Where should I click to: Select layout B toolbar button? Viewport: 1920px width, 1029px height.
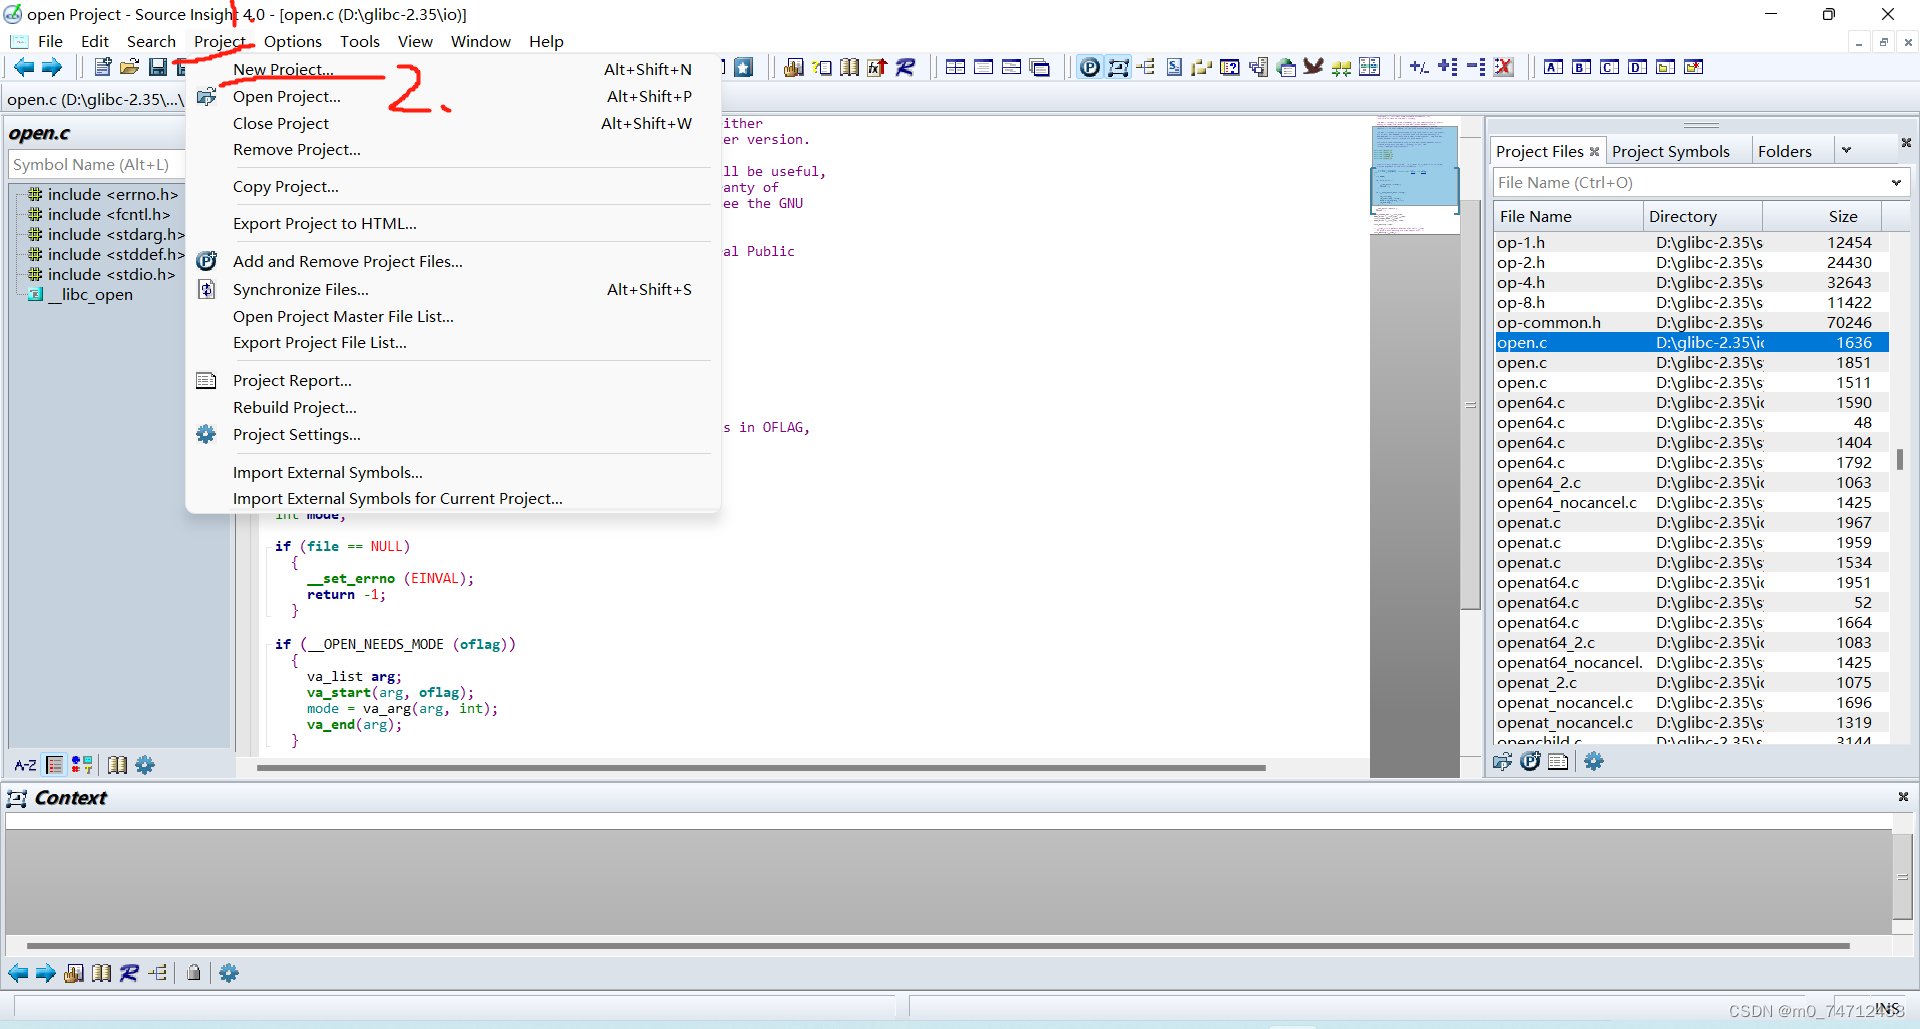1581,67
